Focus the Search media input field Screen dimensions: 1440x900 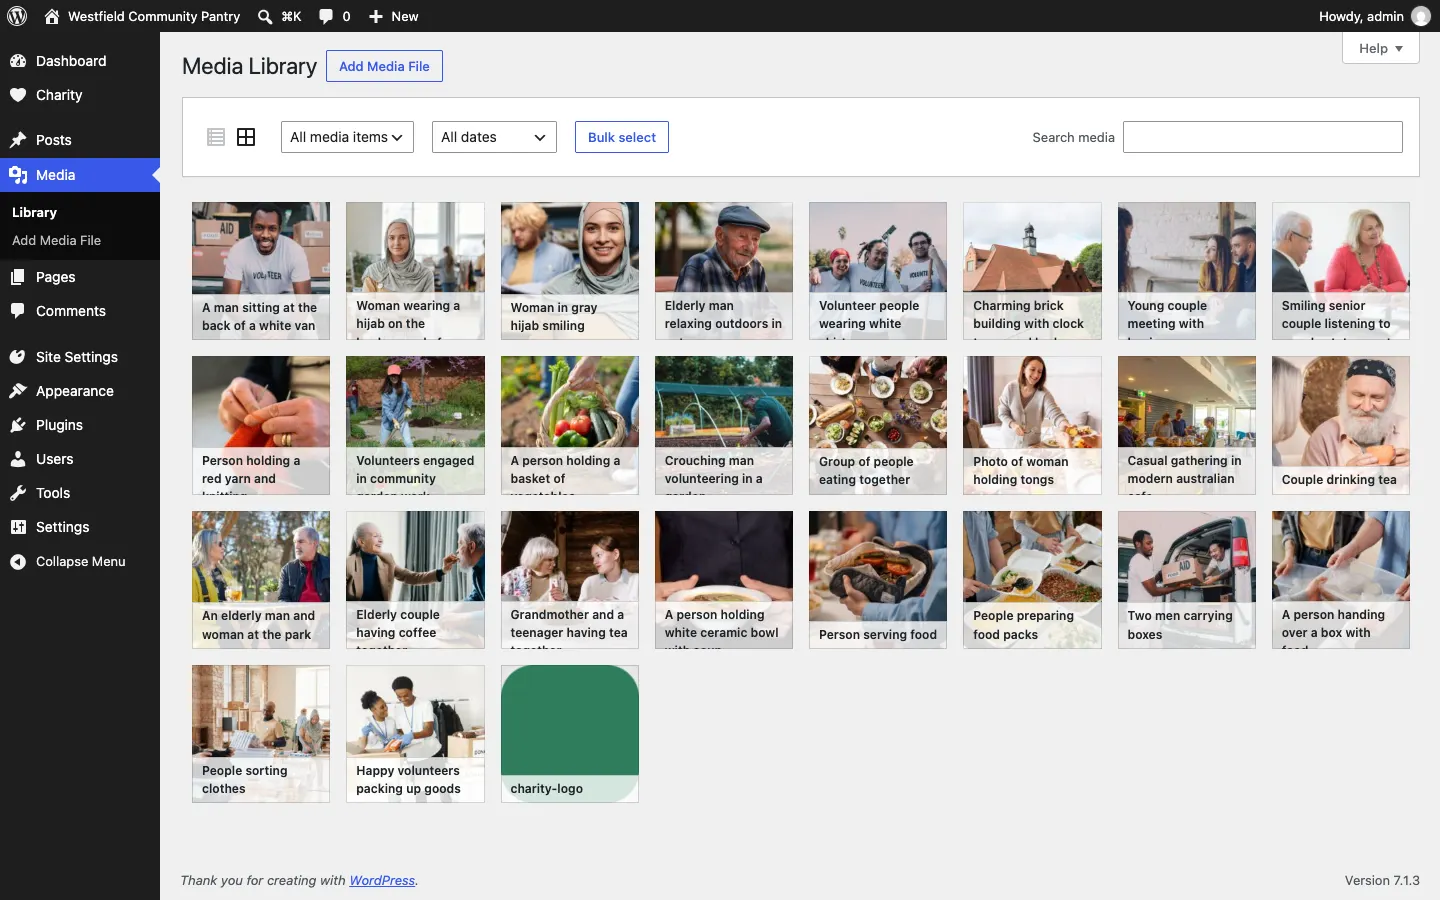point(1263,137)
